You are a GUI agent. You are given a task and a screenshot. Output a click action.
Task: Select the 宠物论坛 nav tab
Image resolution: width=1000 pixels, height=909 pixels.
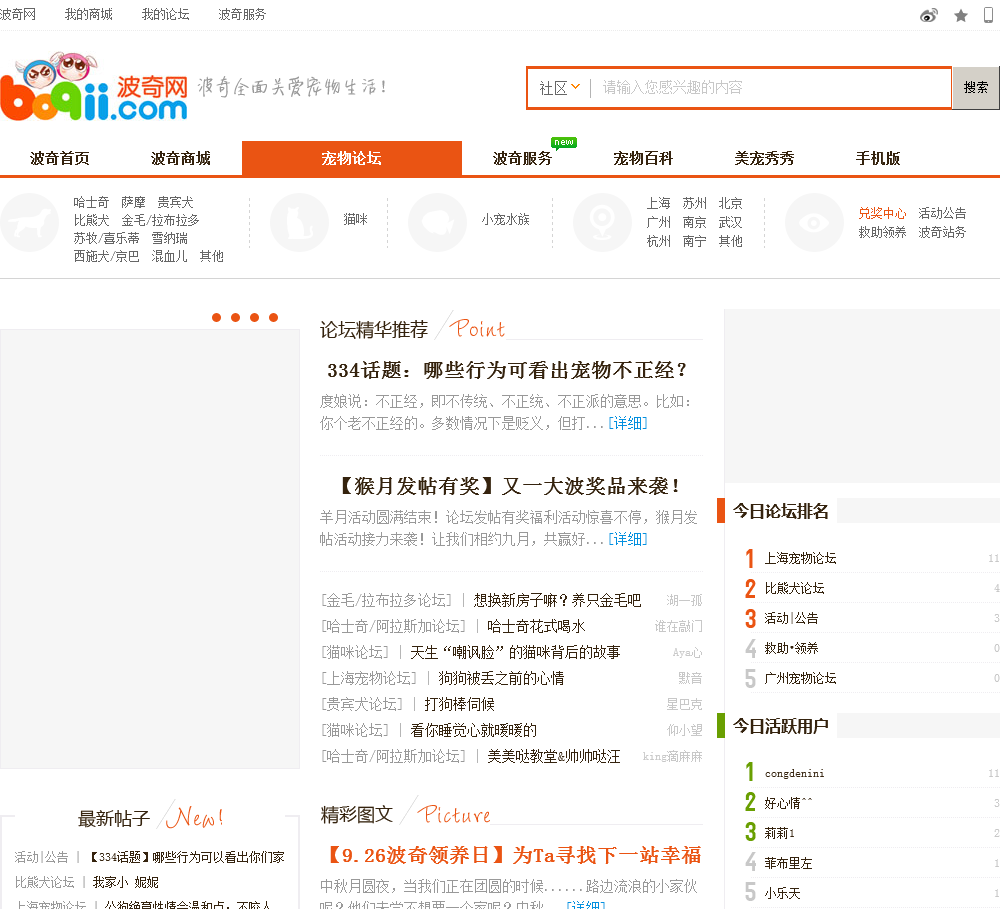coord(351,158)
